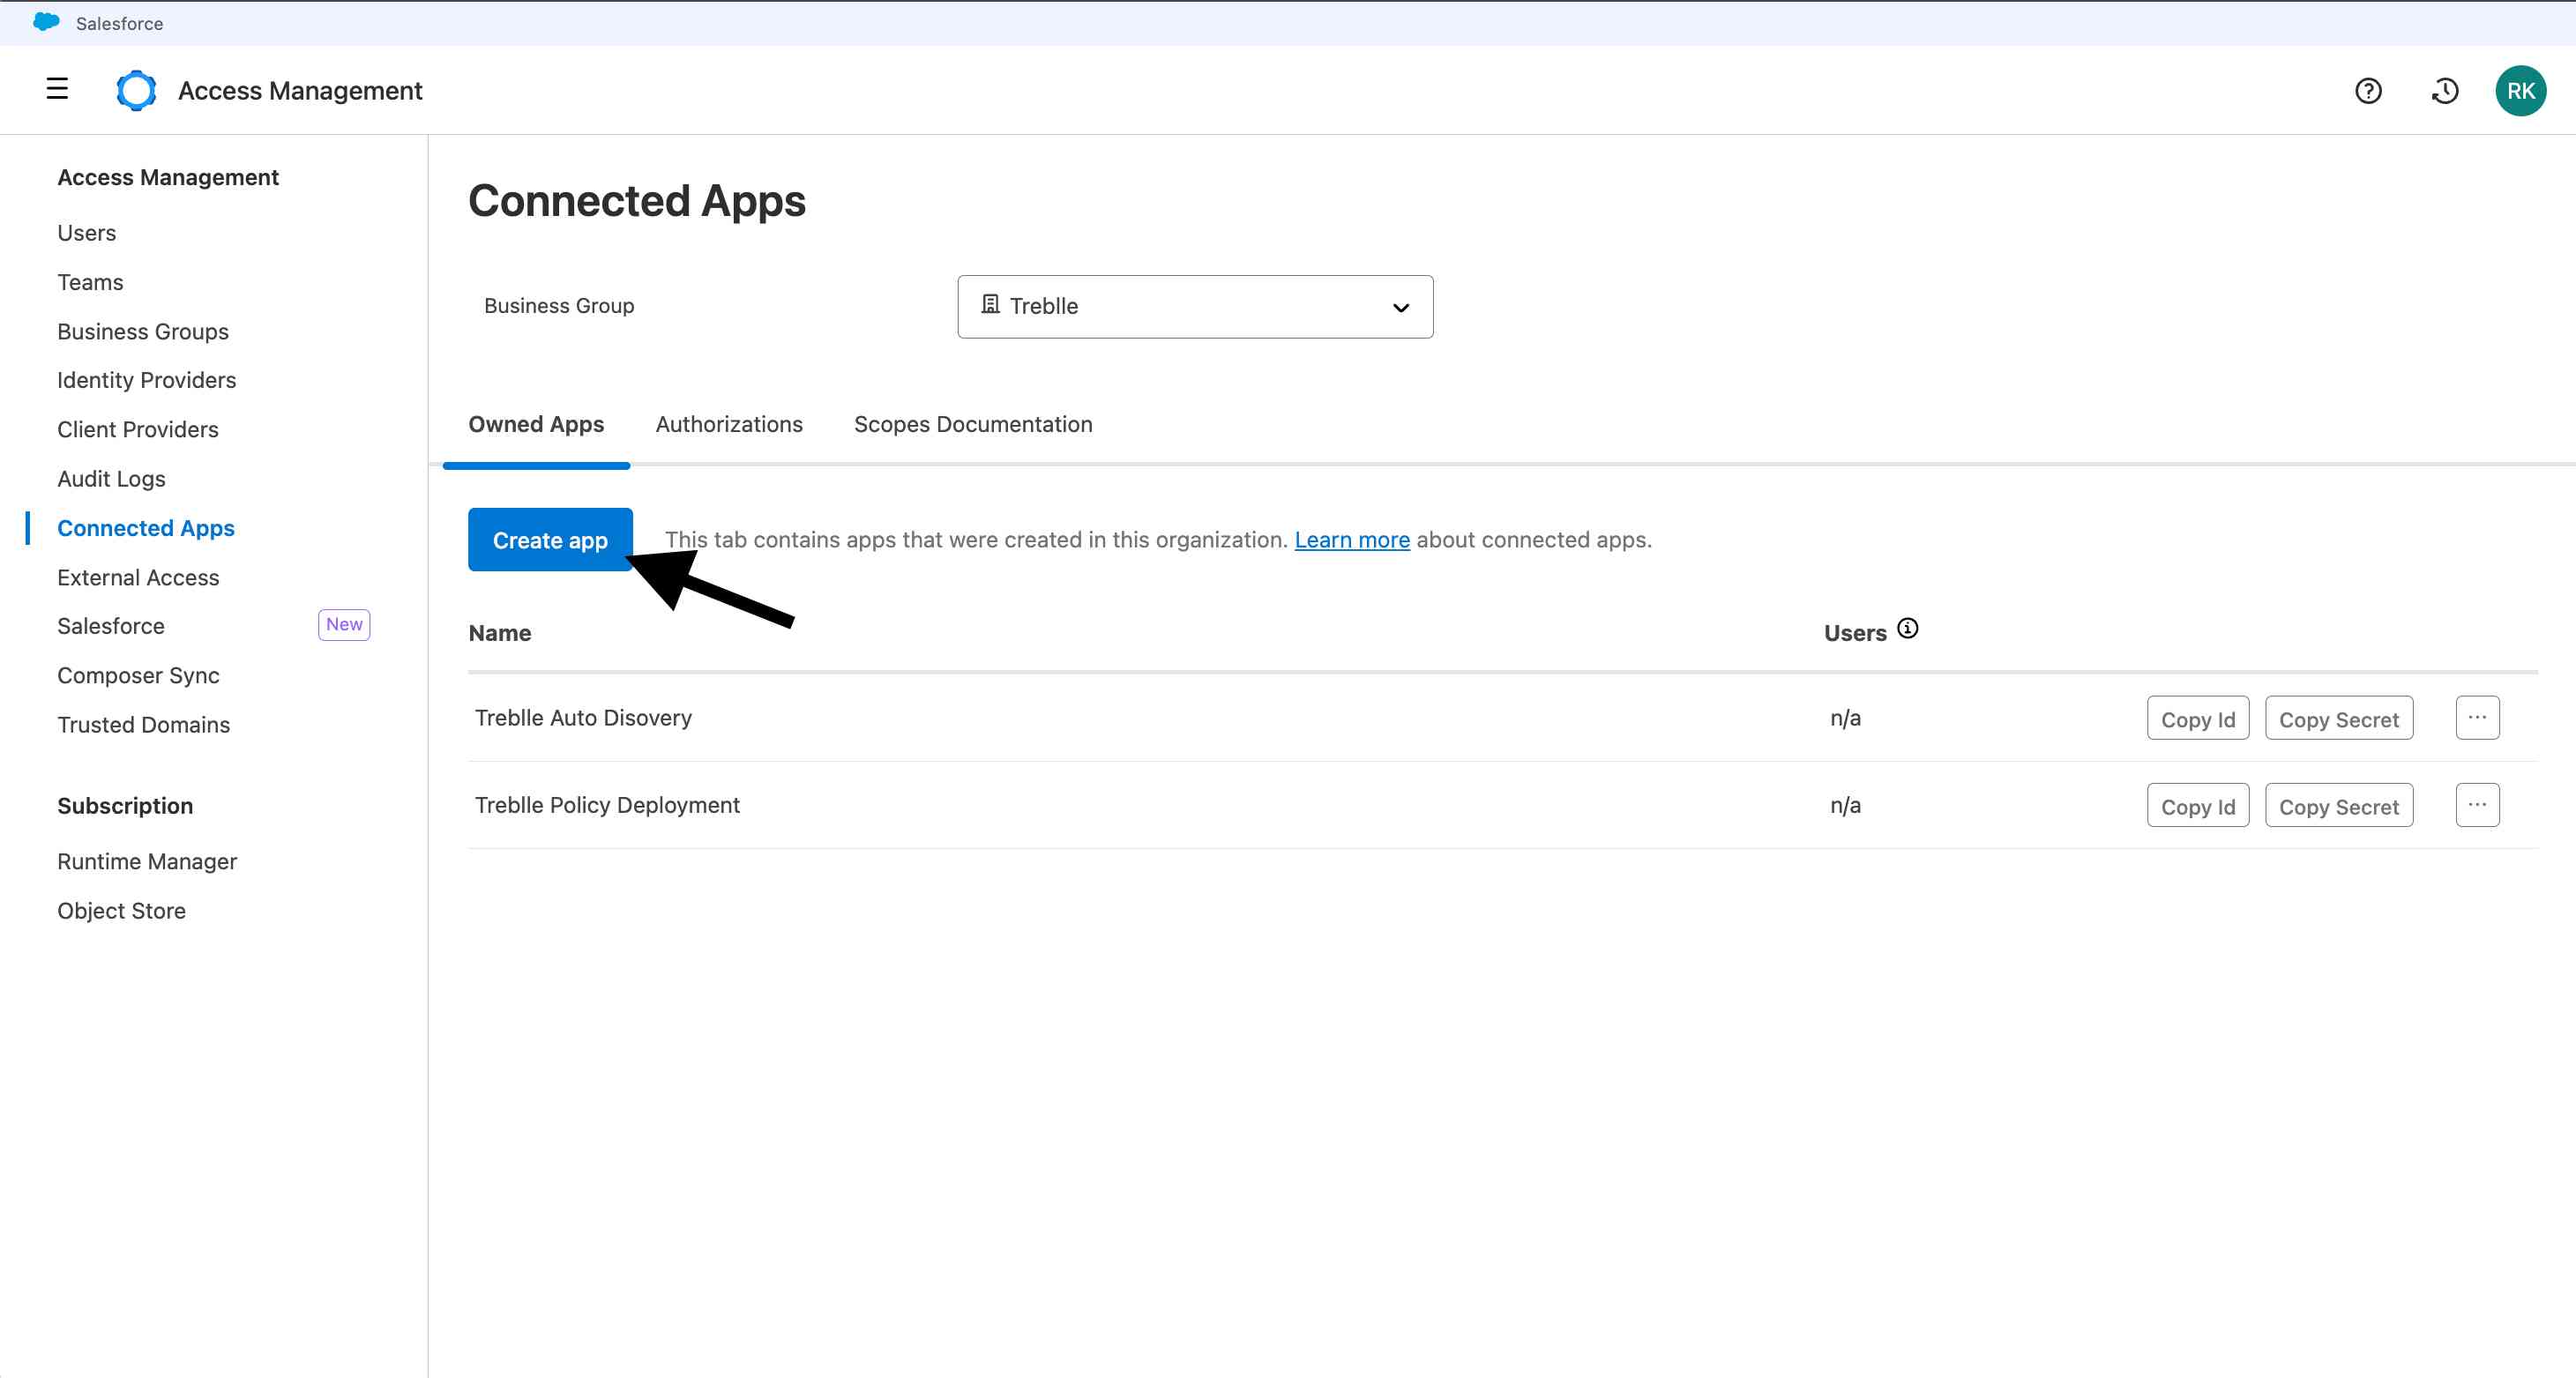Open the help question mark icon
This screenshot has height=1378, width=2576.
(2367, 91)
